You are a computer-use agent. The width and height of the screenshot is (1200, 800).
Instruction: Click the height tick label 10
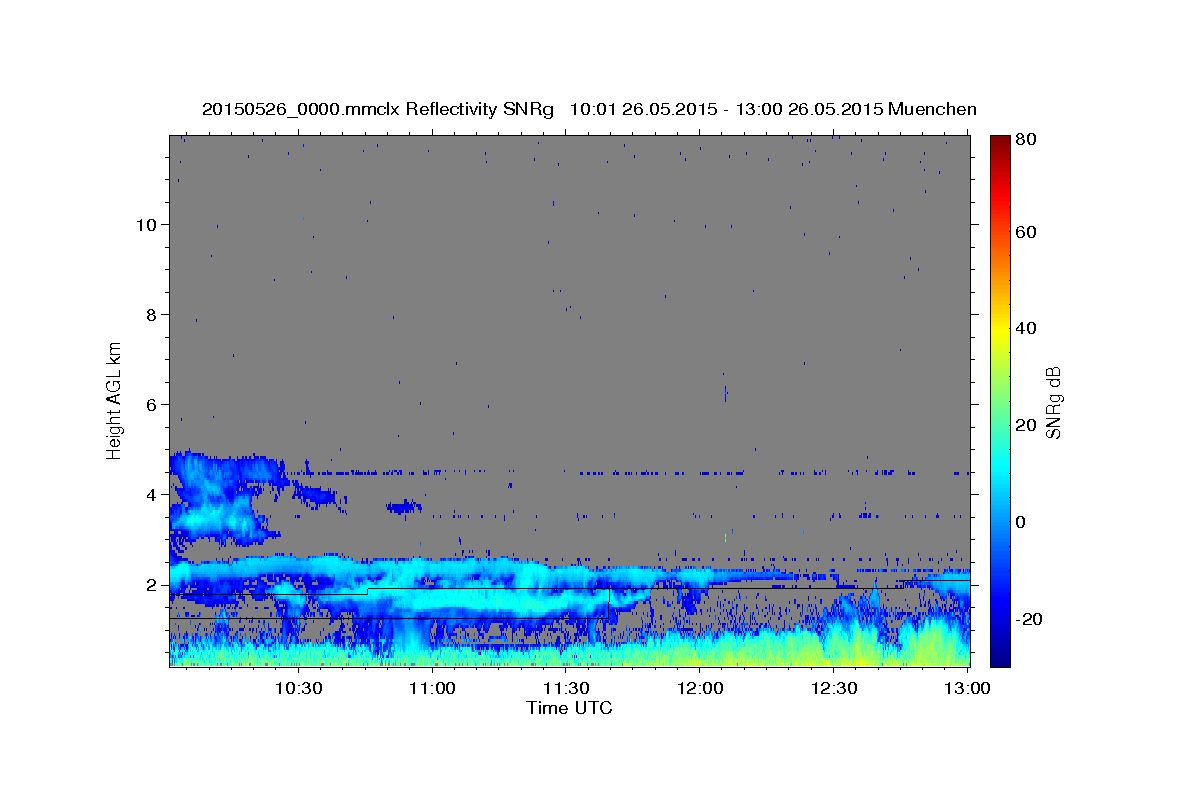pos(146,225)
